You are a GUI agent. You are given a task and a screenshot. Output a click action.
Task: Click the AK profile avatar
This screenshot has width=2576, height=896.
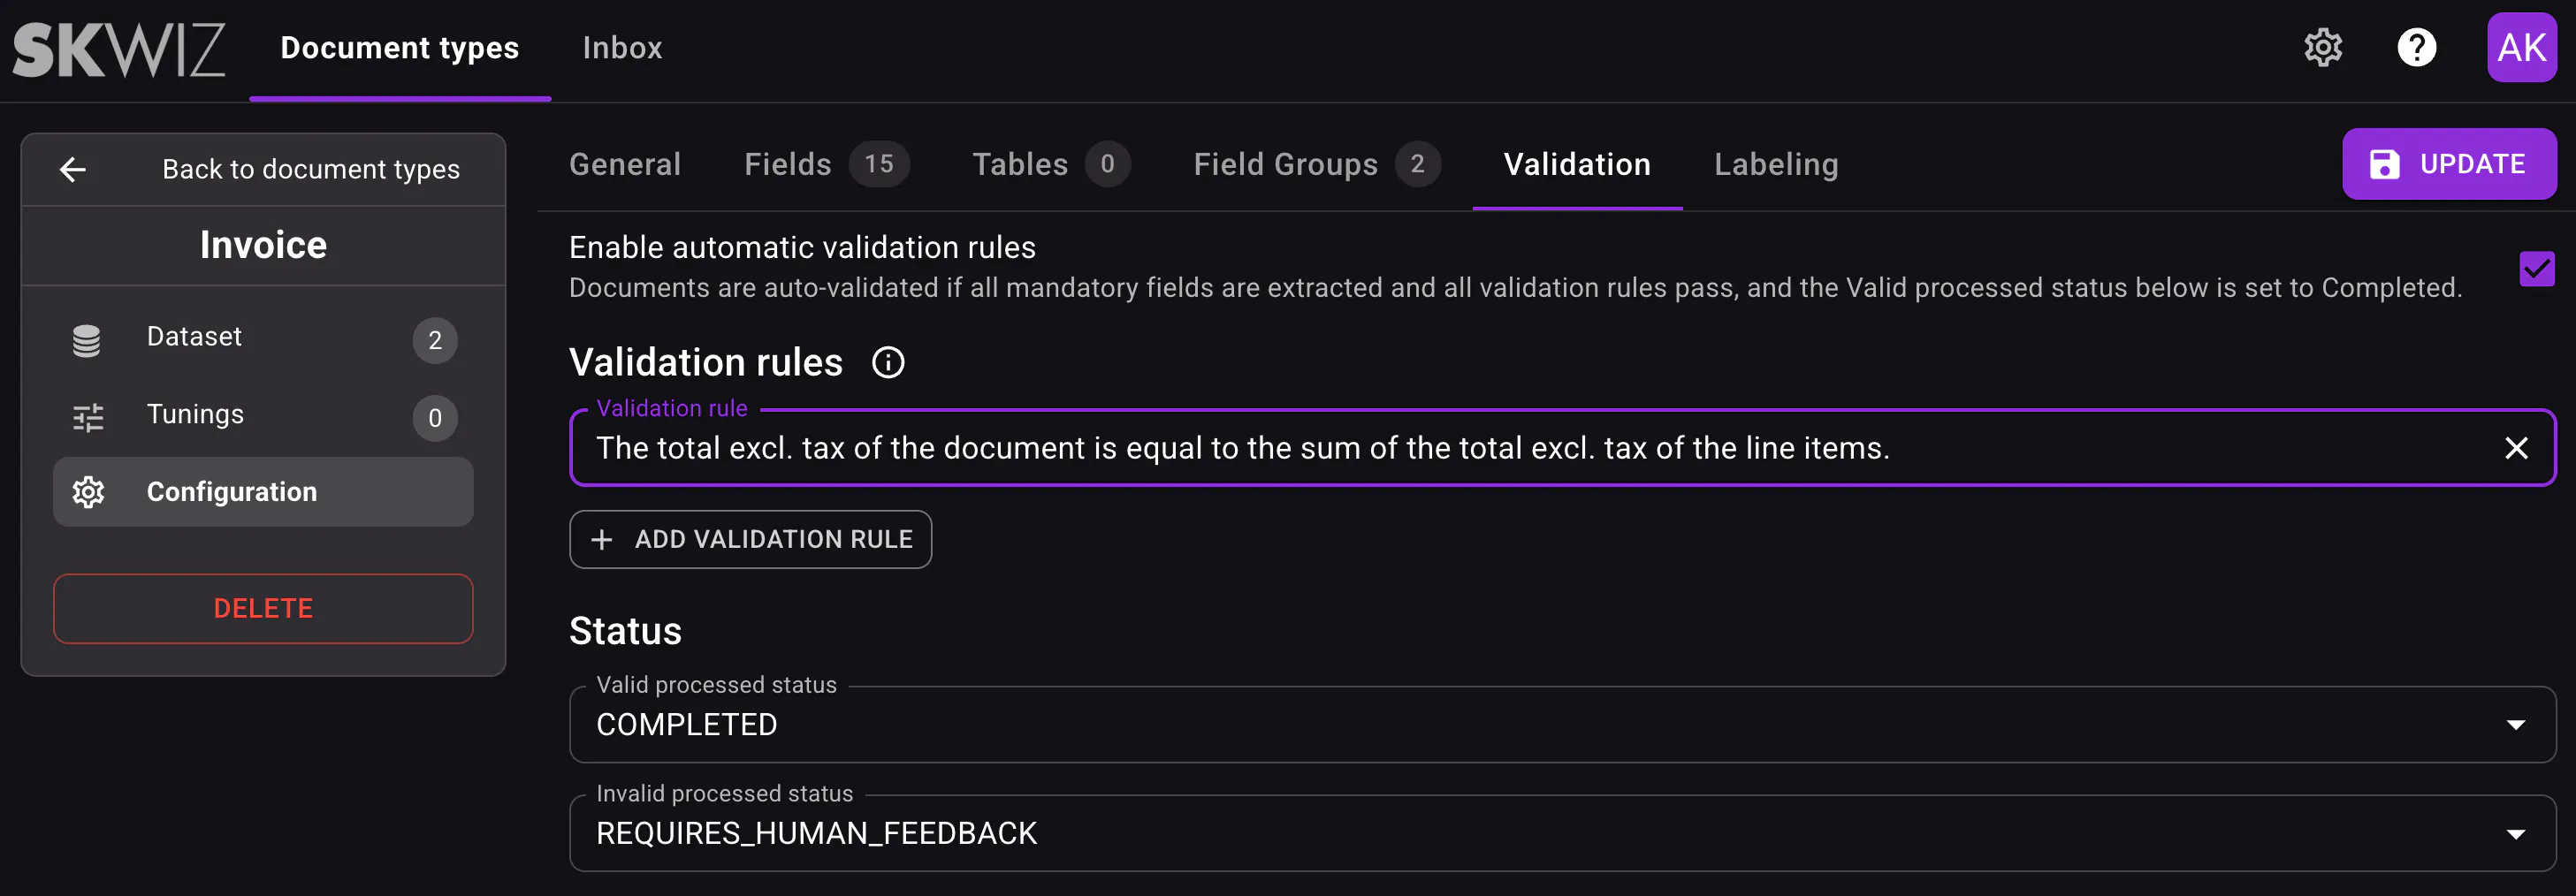tap(2521, 47)
